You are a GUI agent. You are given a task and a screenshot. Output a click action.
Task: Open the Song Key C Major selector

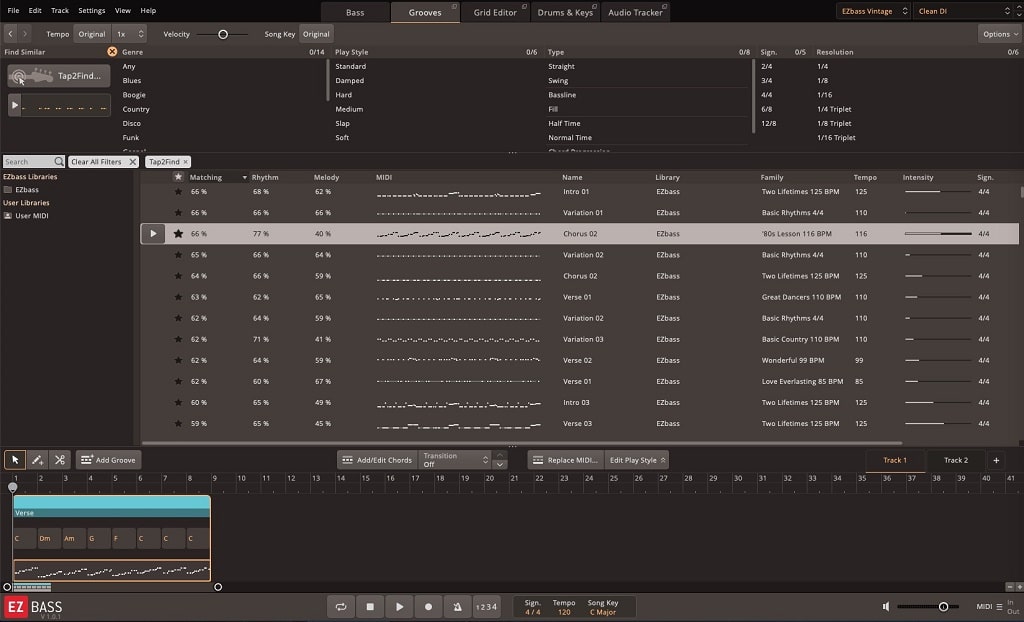pyautogui.click(x=603, y=607)
